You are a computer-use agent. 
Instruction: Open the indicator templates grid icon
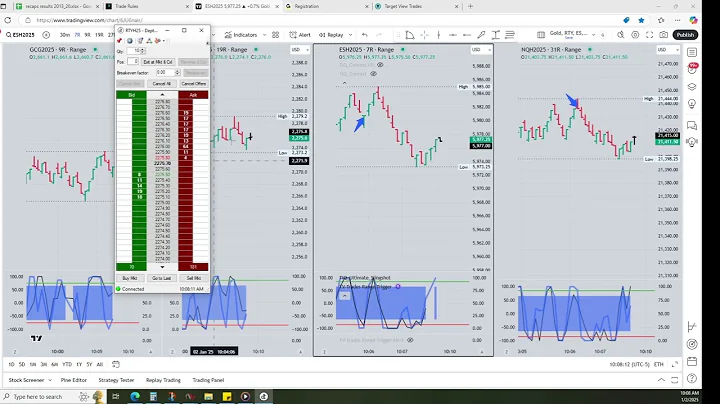276,35
